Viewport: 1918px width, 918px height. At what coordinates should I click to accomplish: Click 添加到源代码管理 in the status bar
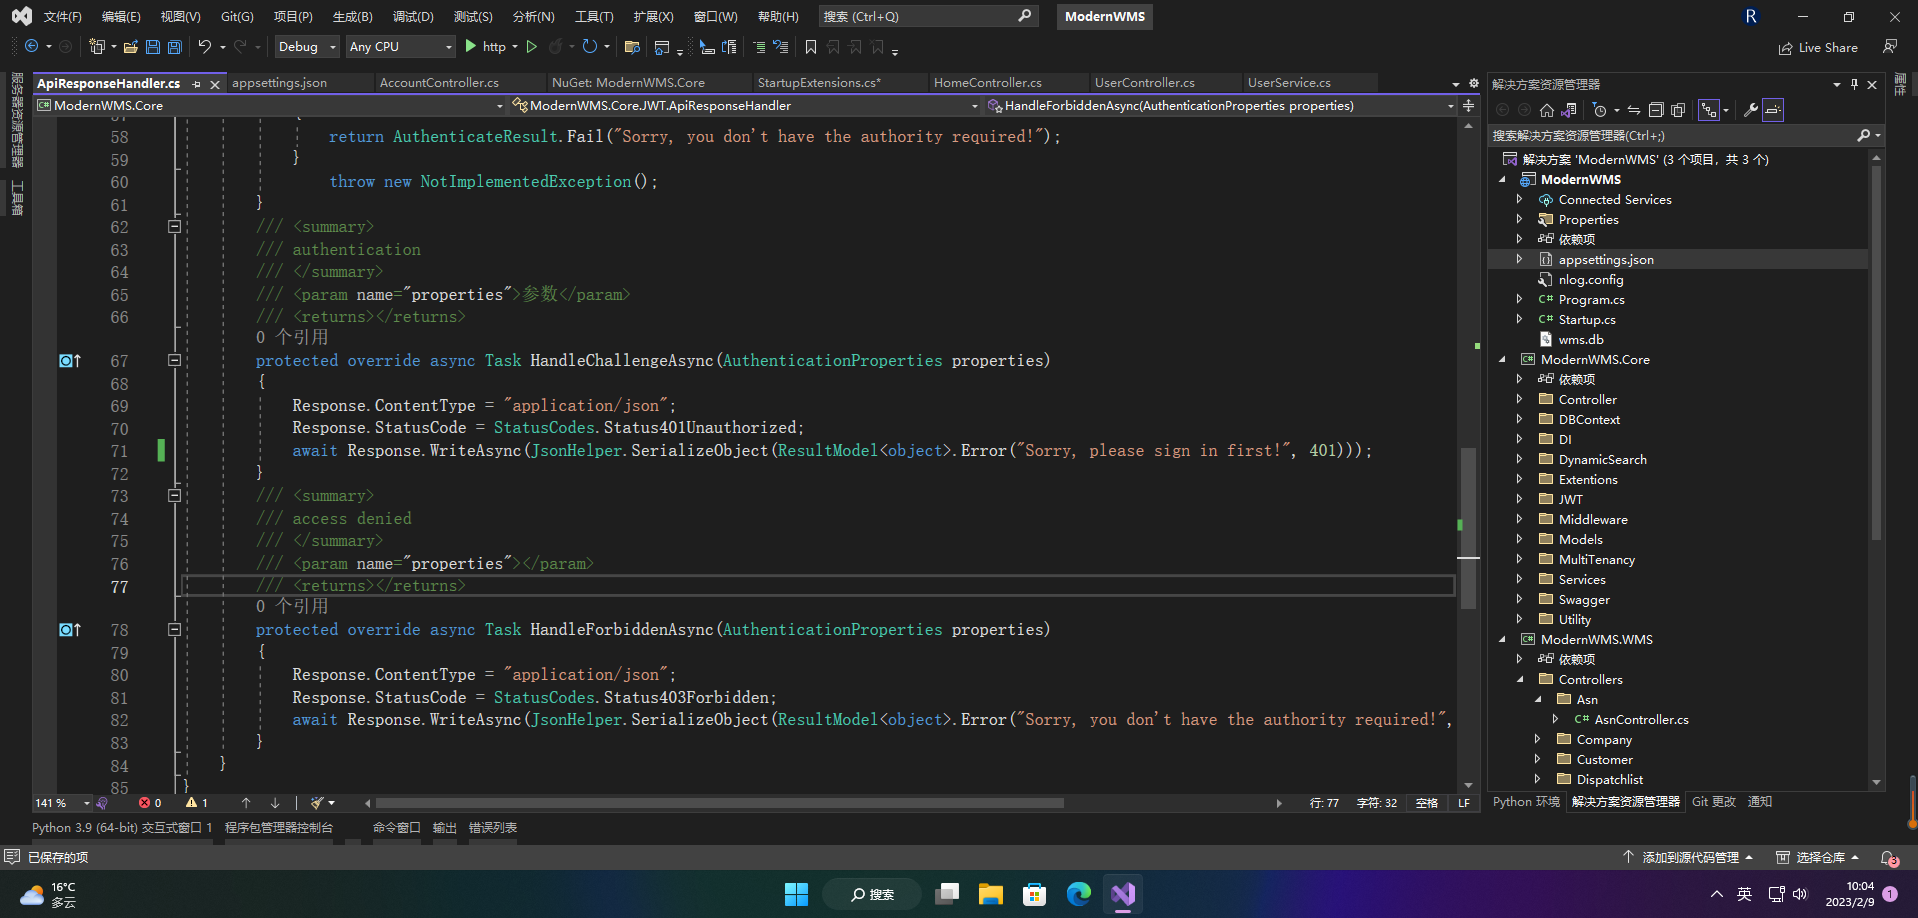[1690, 858]
